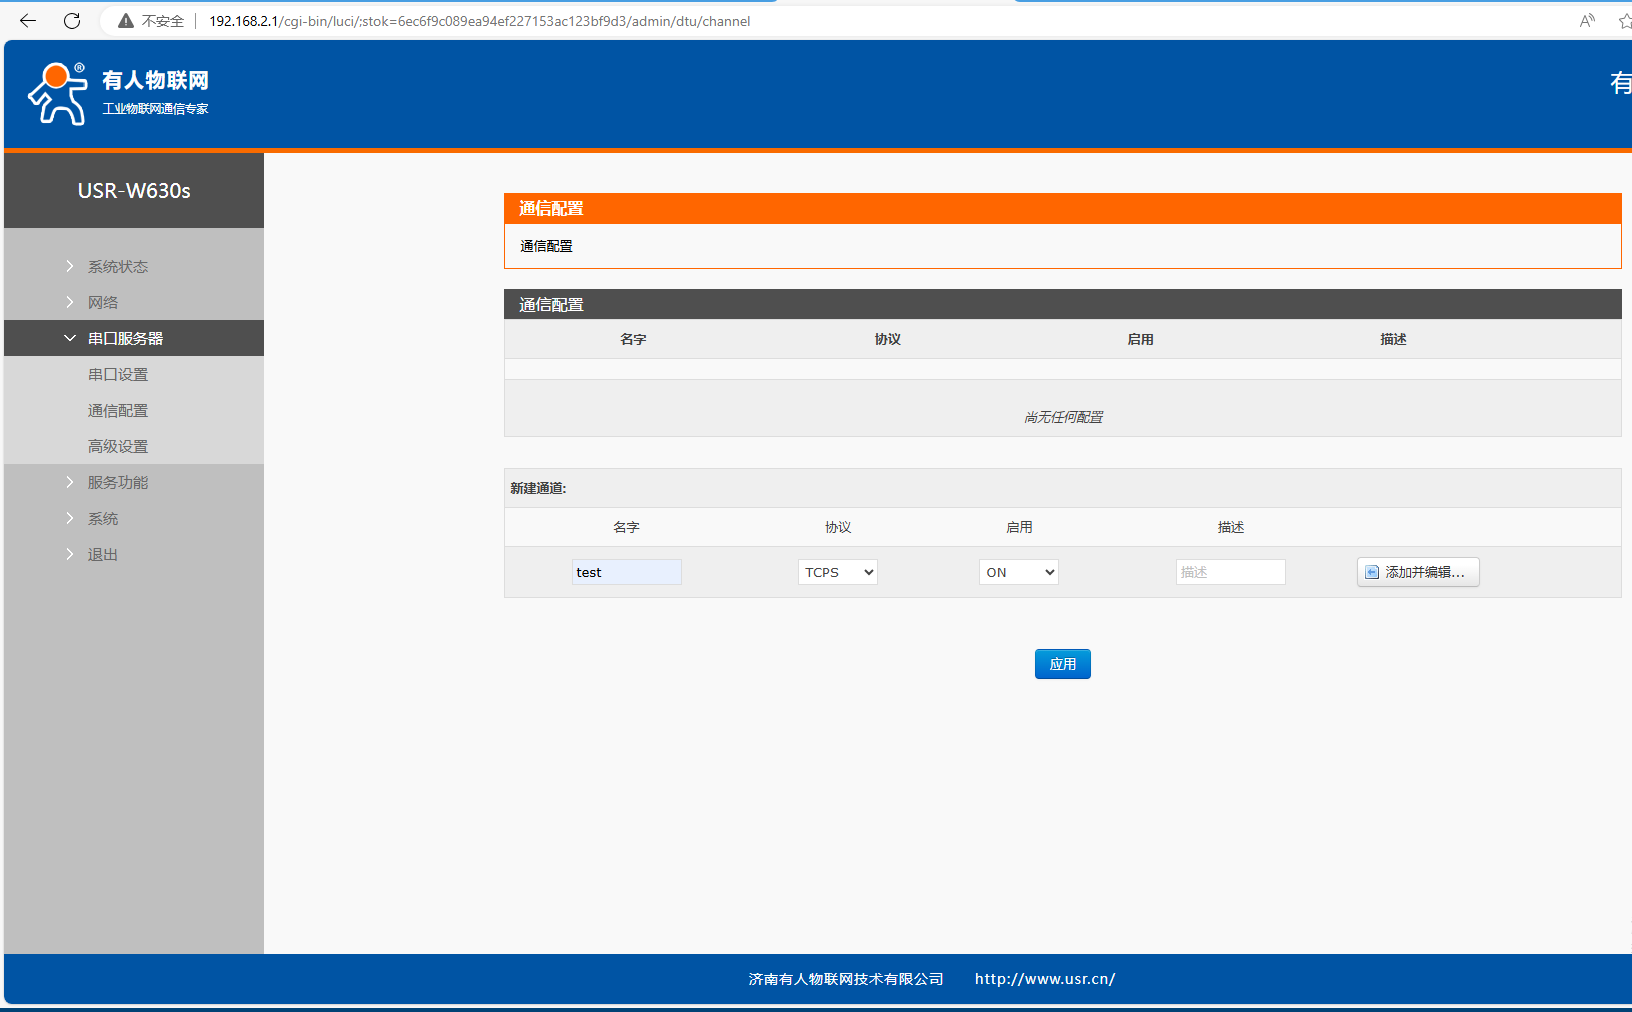Open the http://www.usr.cn/ footer link
Viewport: 1632px width, 1012px height.
click(x=1045, y=979)
